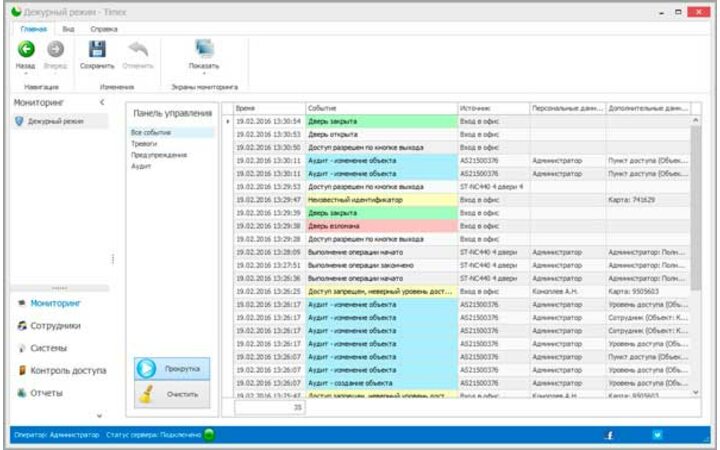Select the Тревоги filter in control panel
The height and width of the screenshot is (450, 720).
144,143
